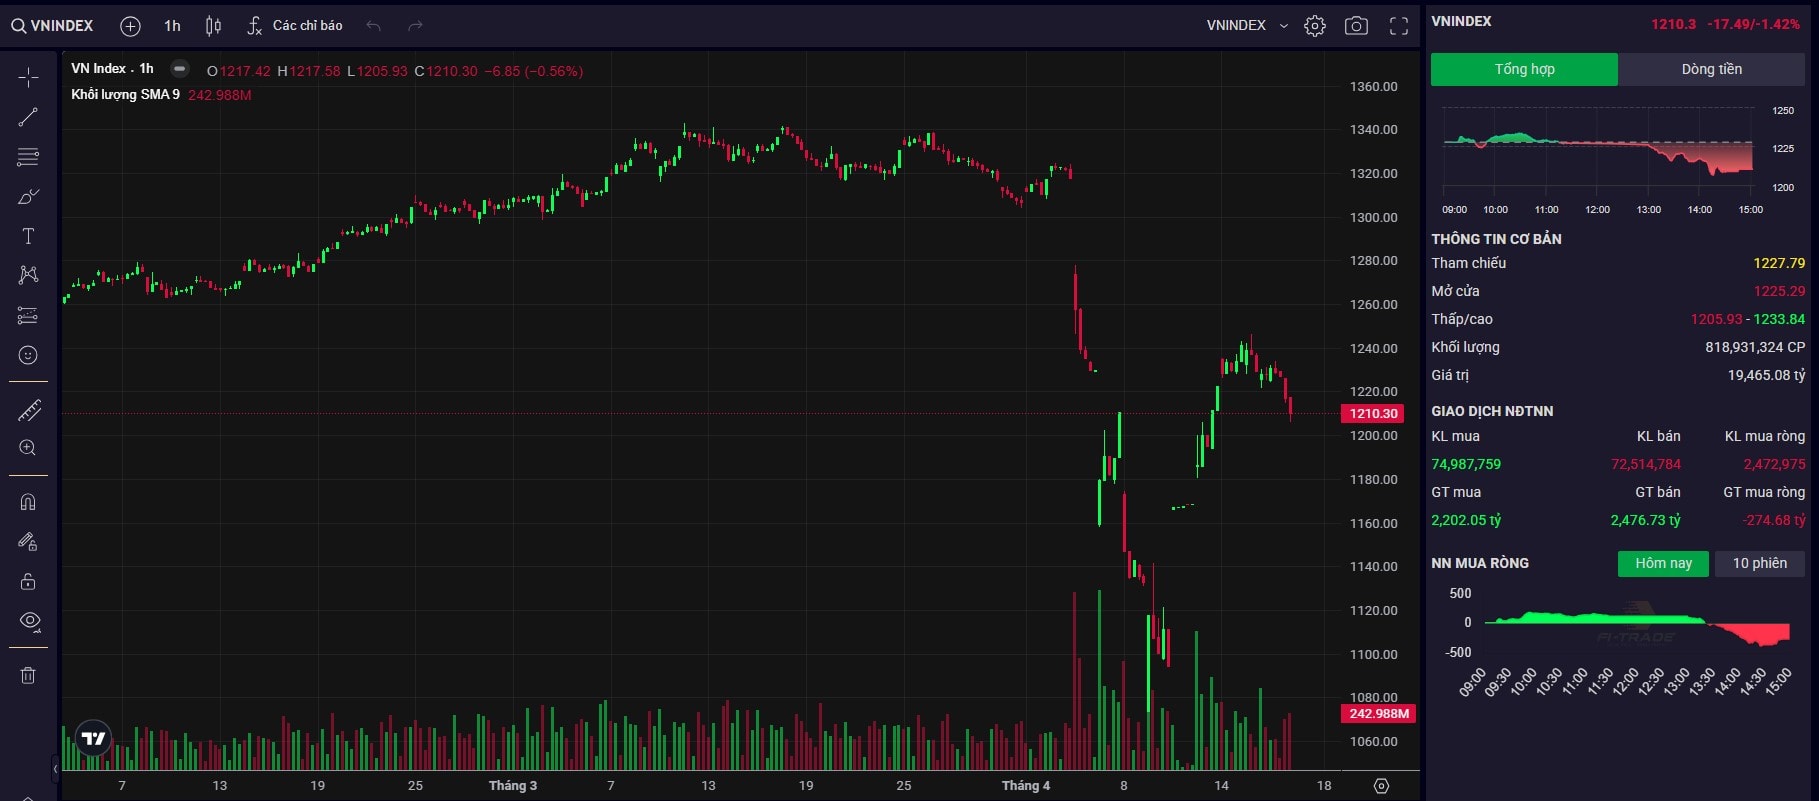1819x801 pixels.
Task: Select the forecast and measurement tools
Action: pyautogui.click(x=28, y=316)
